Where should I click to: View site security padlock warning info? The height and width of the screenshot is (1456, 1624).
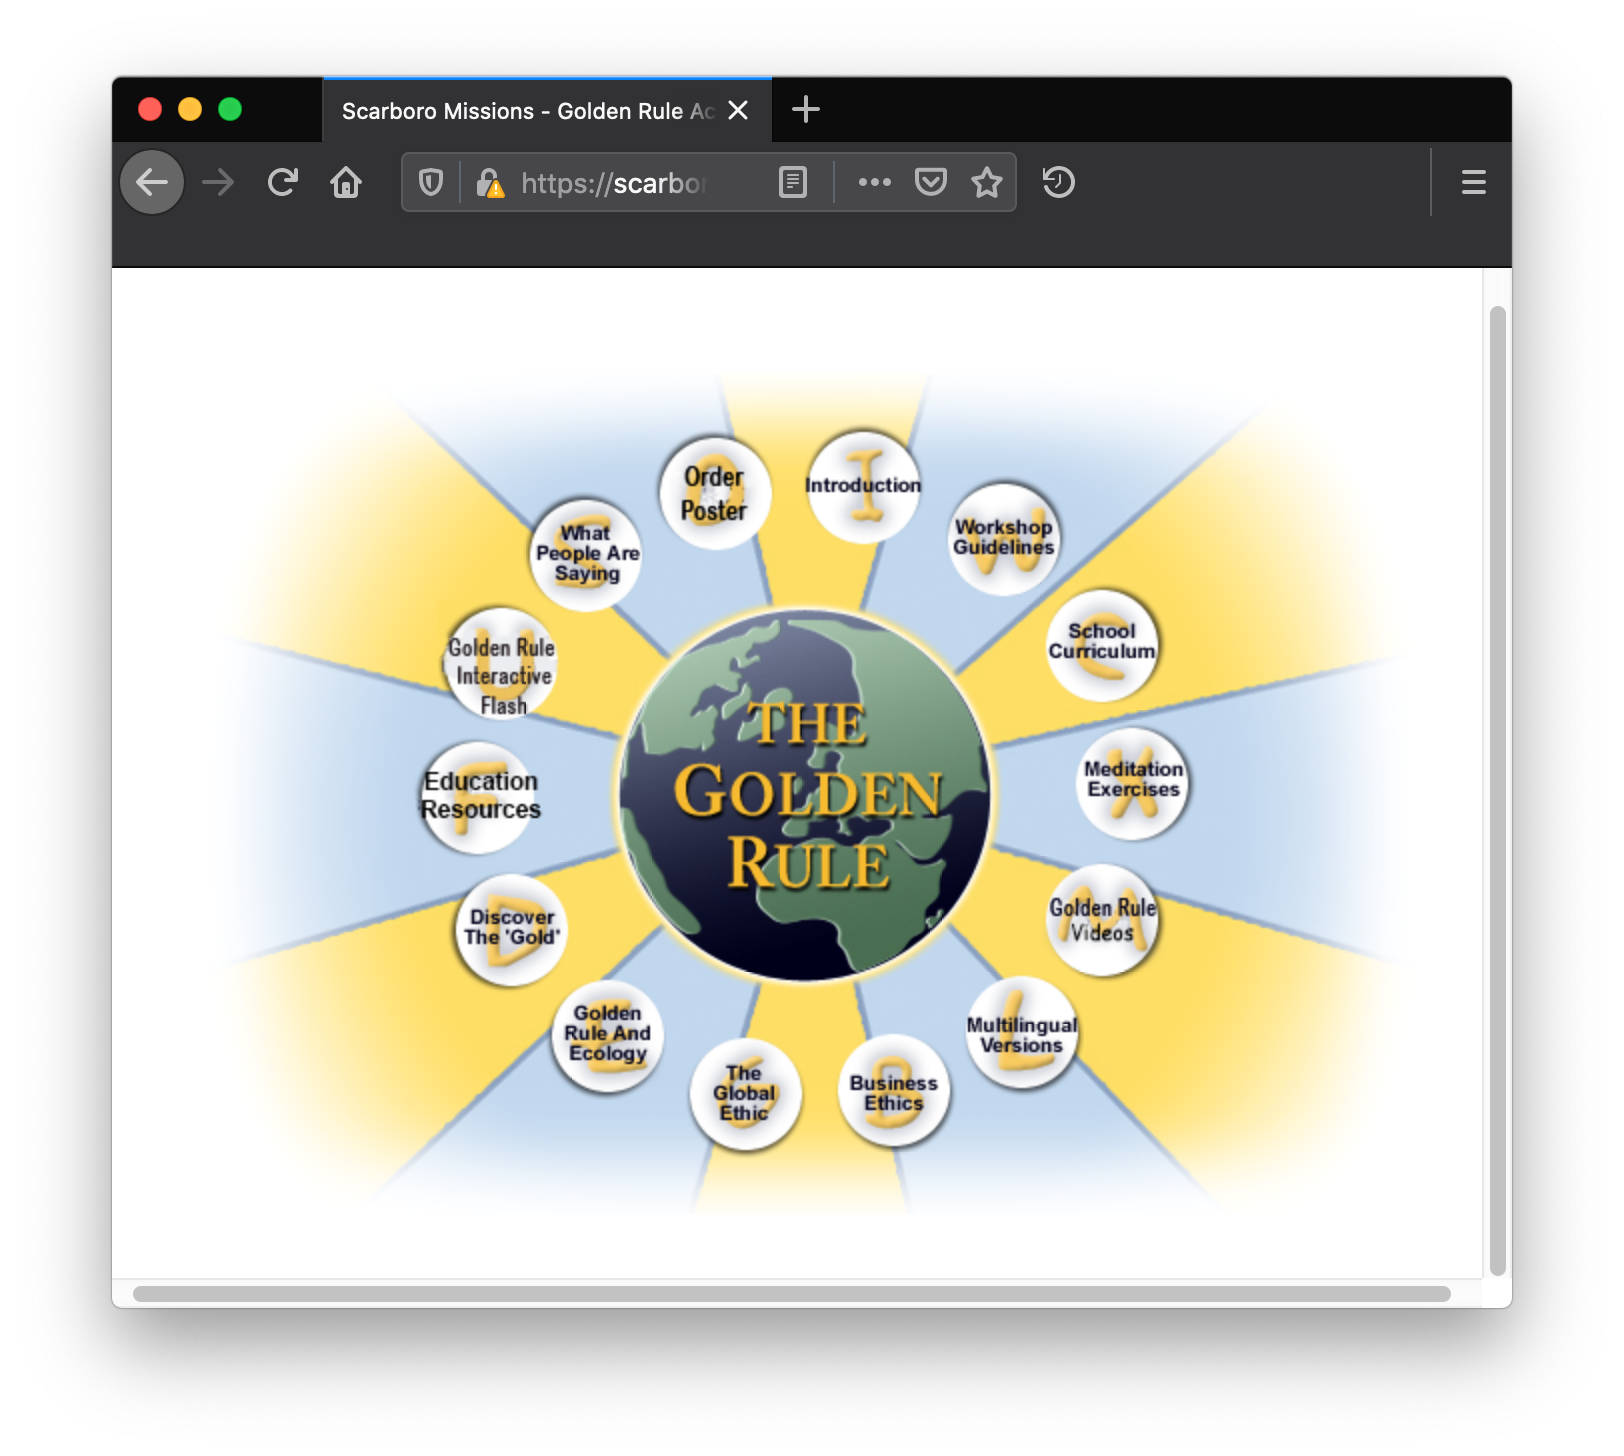click(490, 183)
